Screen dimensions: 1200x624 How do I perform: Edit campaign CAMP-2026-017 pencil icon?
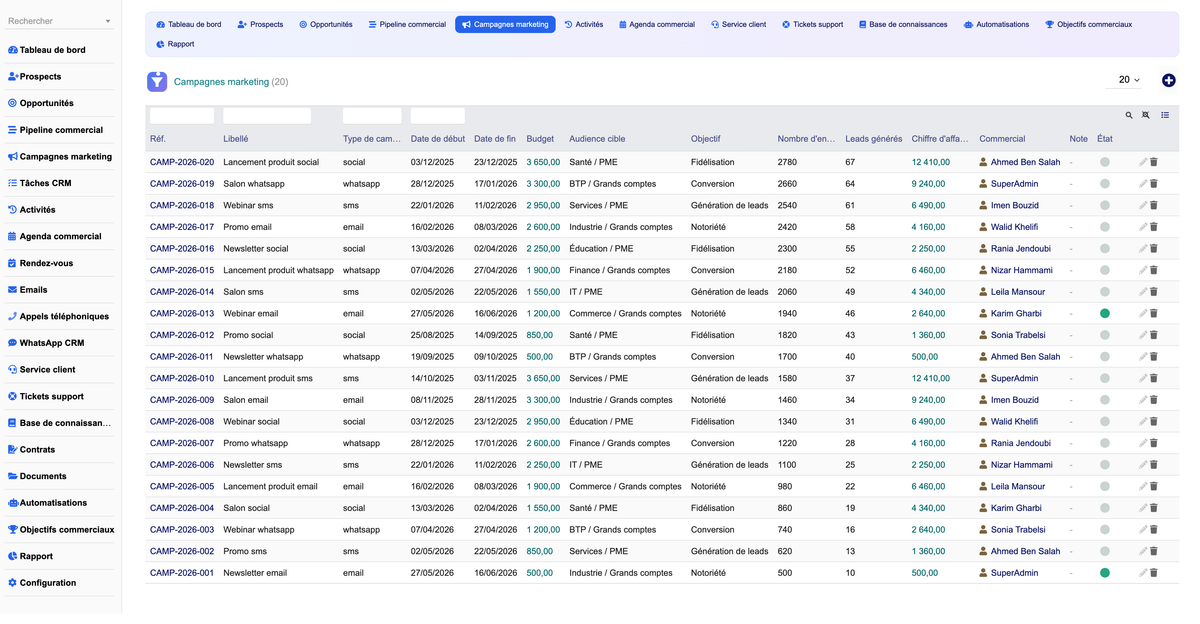pyautogui.click(x=1143, y=227)
